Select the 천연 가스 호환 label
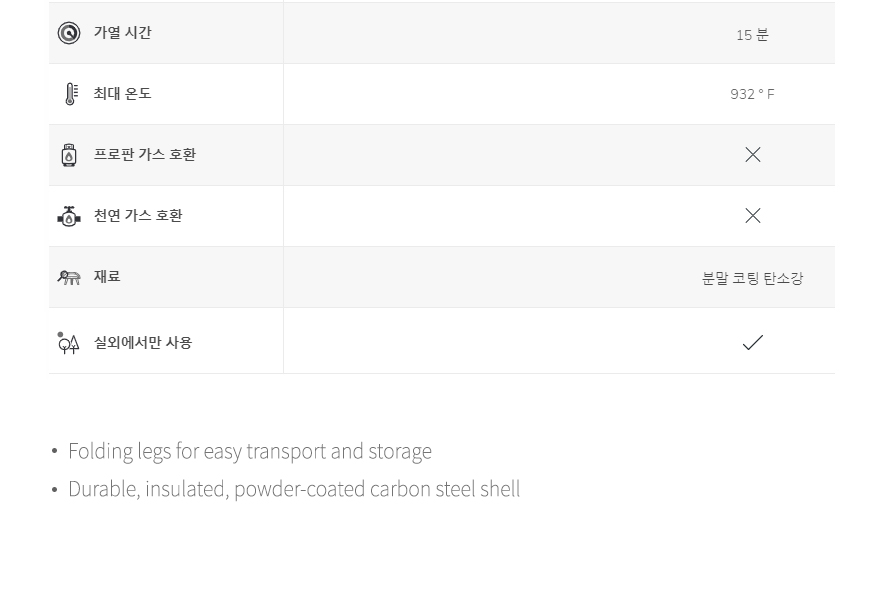Screen dimensions: 886x589 138,216
